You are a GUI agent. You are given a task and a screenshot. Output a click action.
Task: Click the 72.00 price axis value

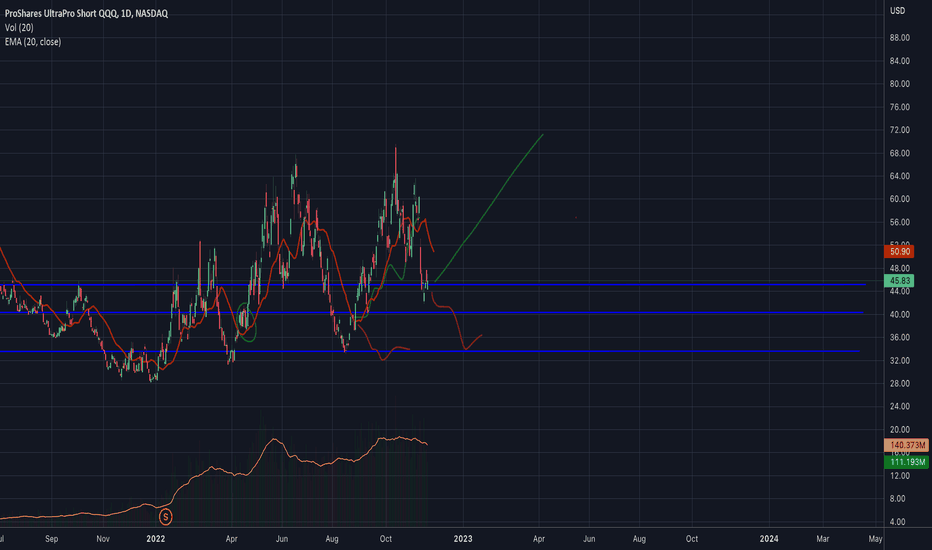pyautogui.click(x=899, y=130)
